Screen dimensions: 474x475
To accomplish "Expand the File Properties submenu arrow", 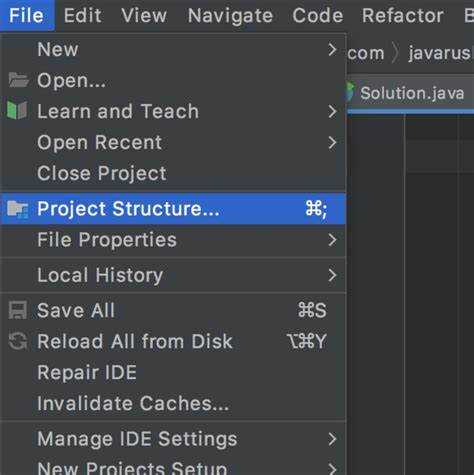I will [x=332, y=240].
